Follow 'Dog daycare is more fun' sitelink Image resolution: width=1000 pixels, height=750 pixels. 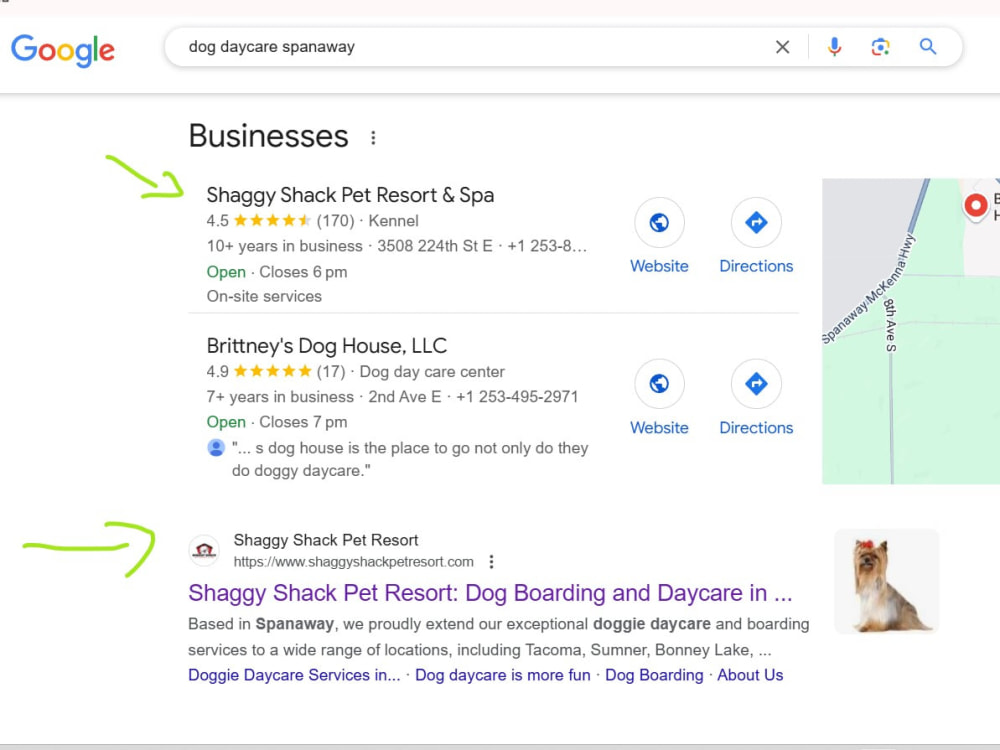click(x=503, y=675)
